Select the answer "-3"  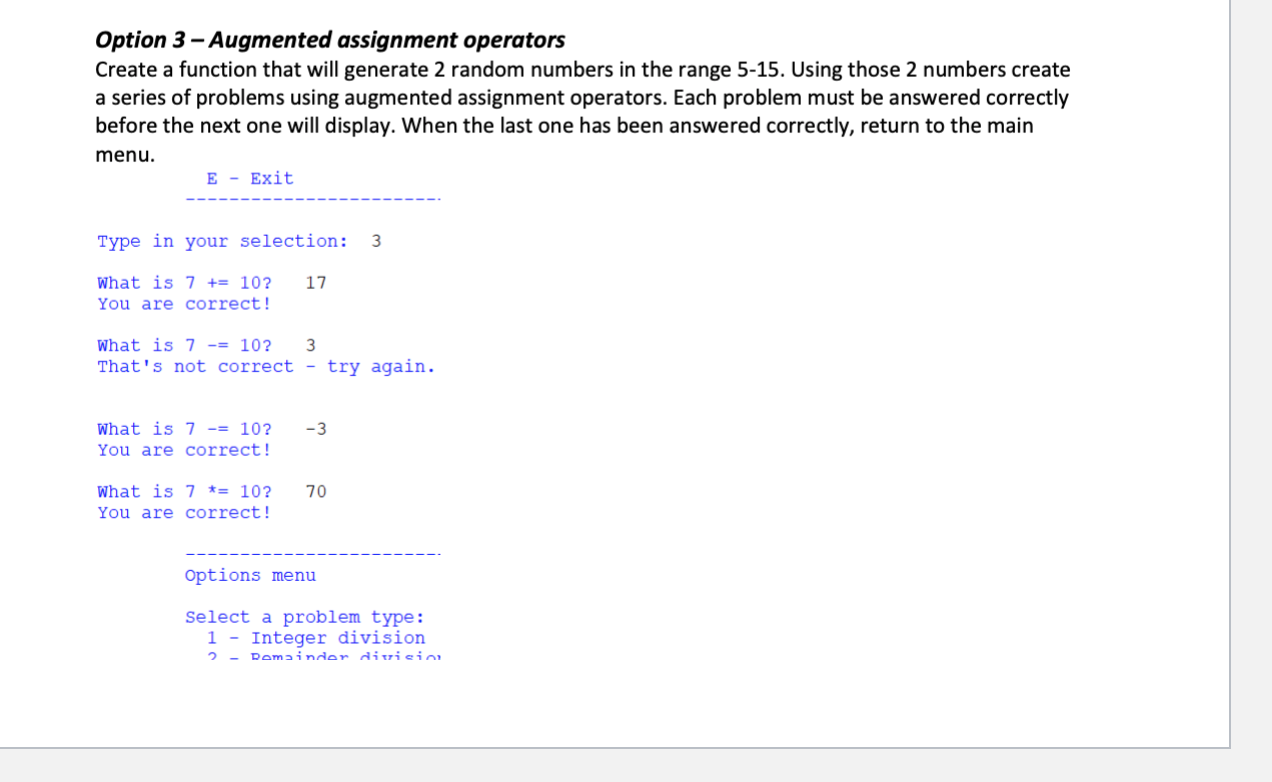(314, 428)
